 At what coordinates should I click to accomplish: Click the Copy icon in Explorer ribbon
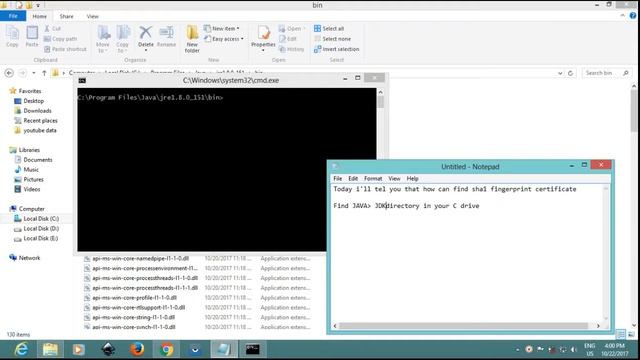[x=12, y=36]
